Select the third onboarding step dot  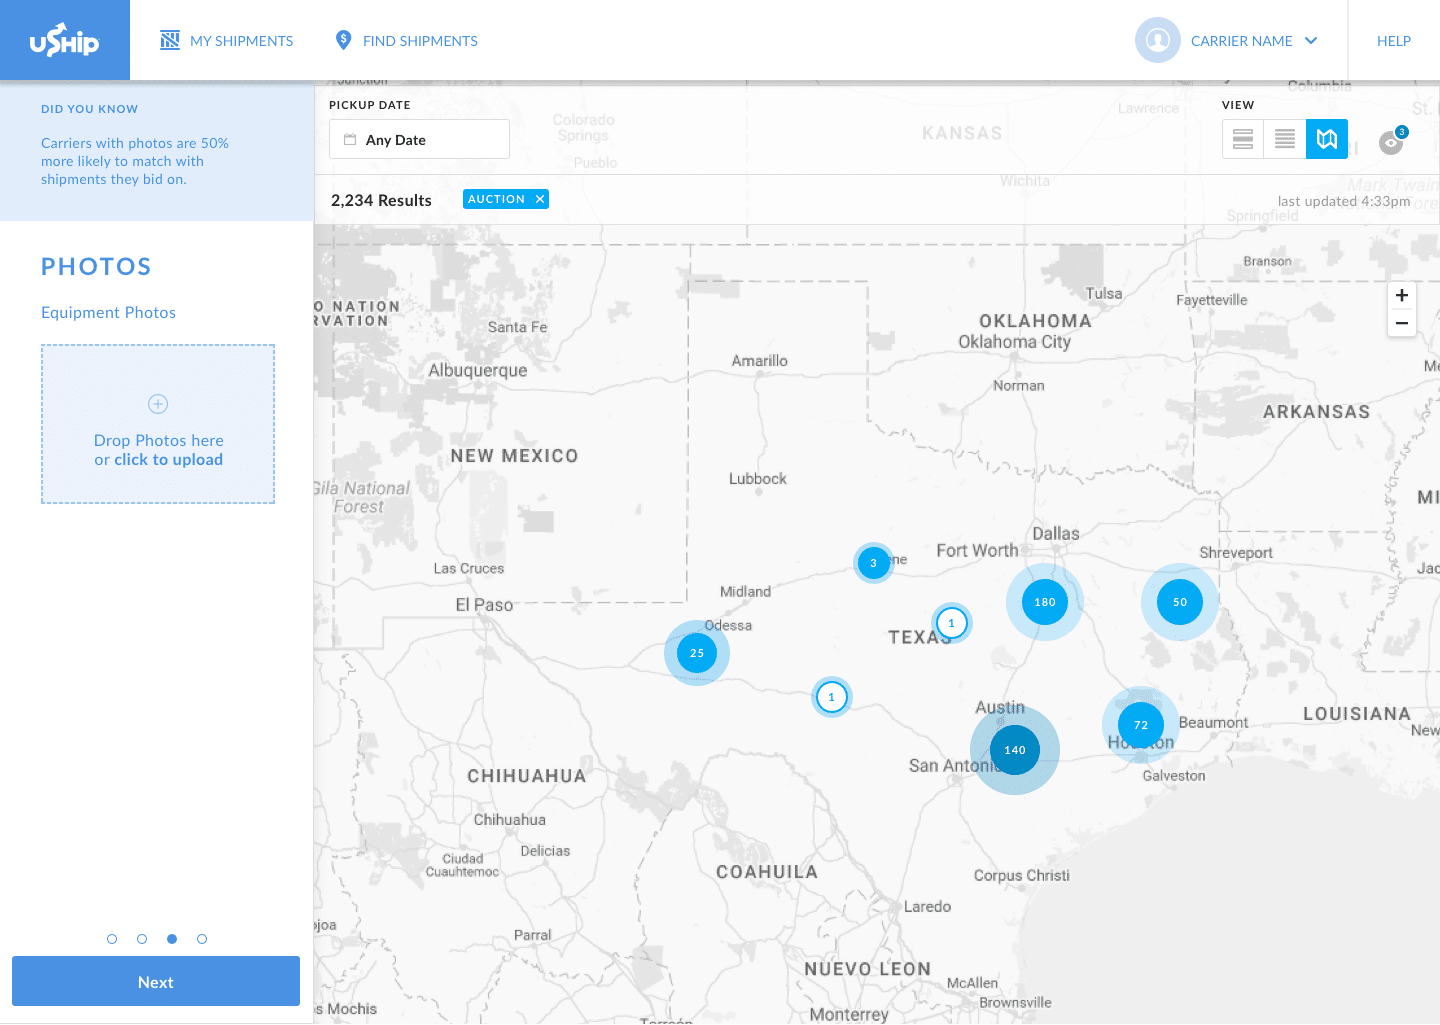(172, 939)
